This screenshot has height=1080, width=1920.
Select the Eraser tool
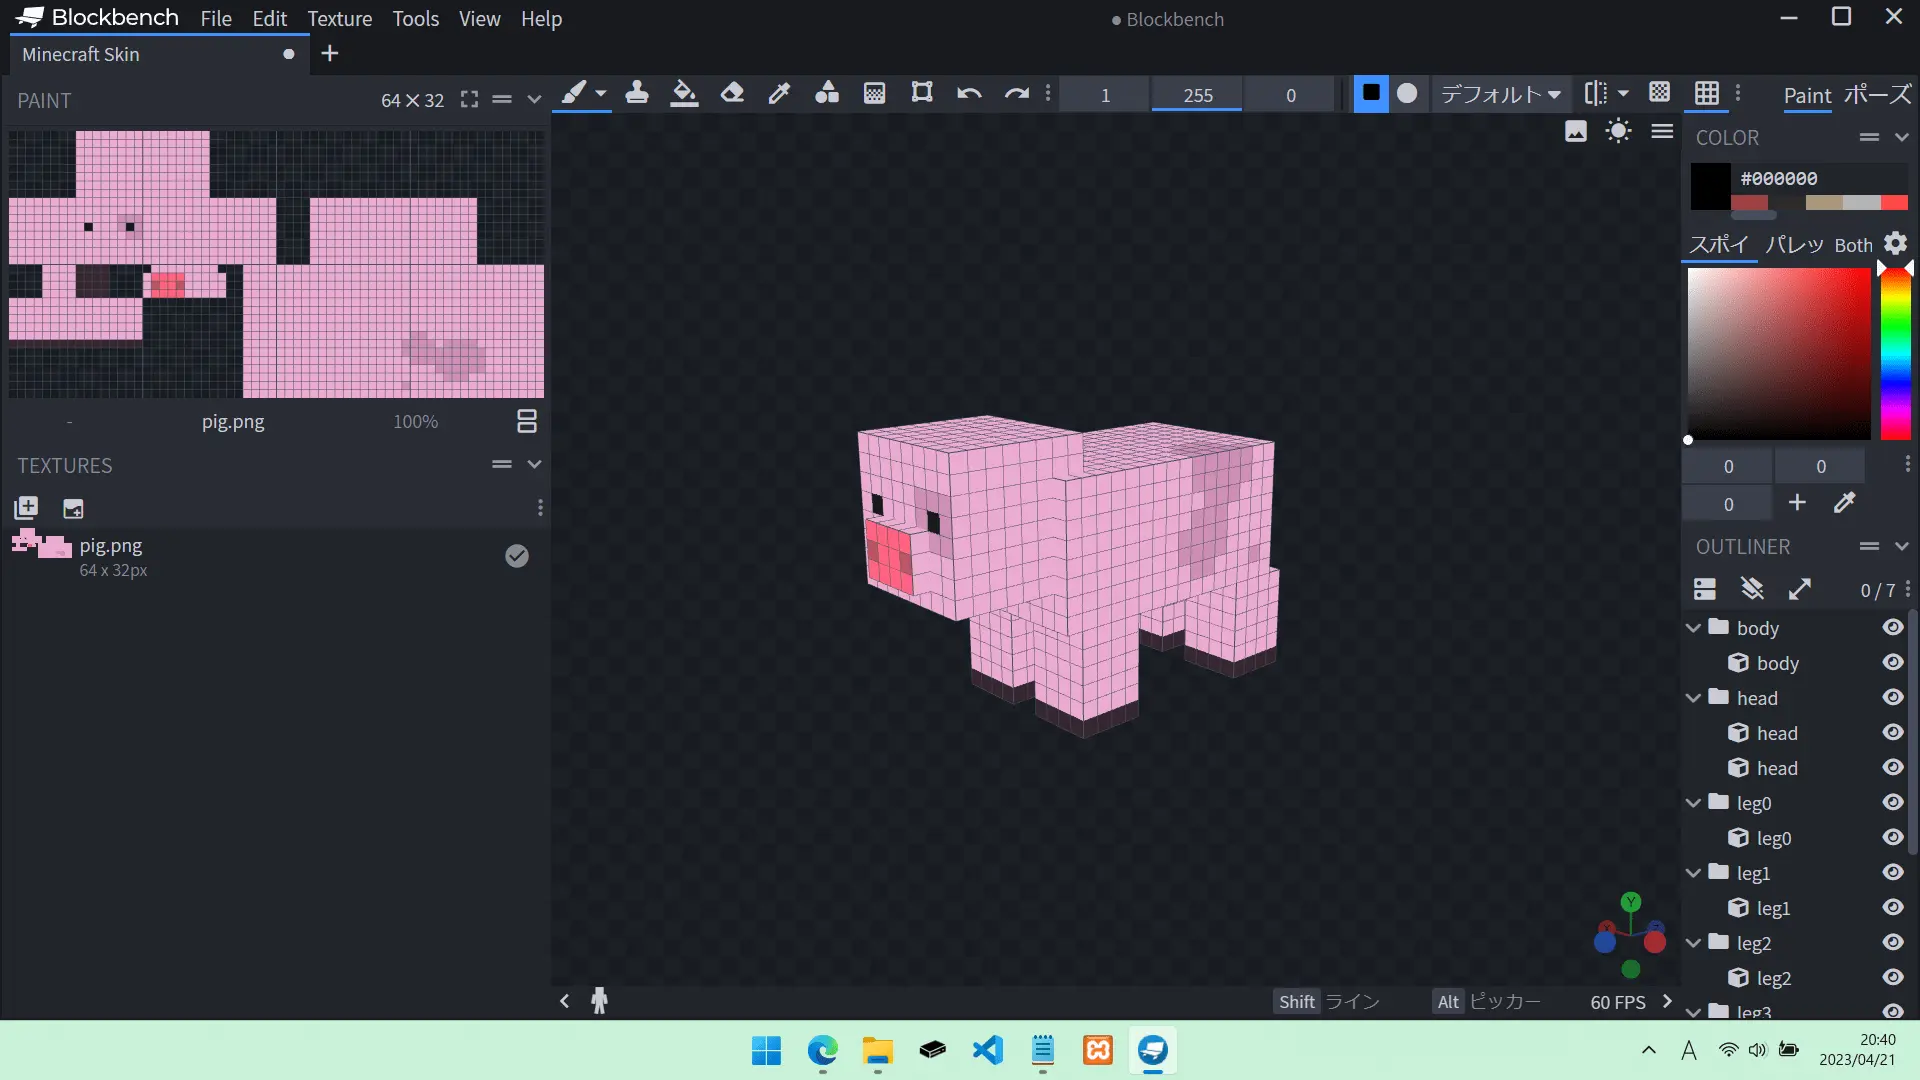click(732, 94)
